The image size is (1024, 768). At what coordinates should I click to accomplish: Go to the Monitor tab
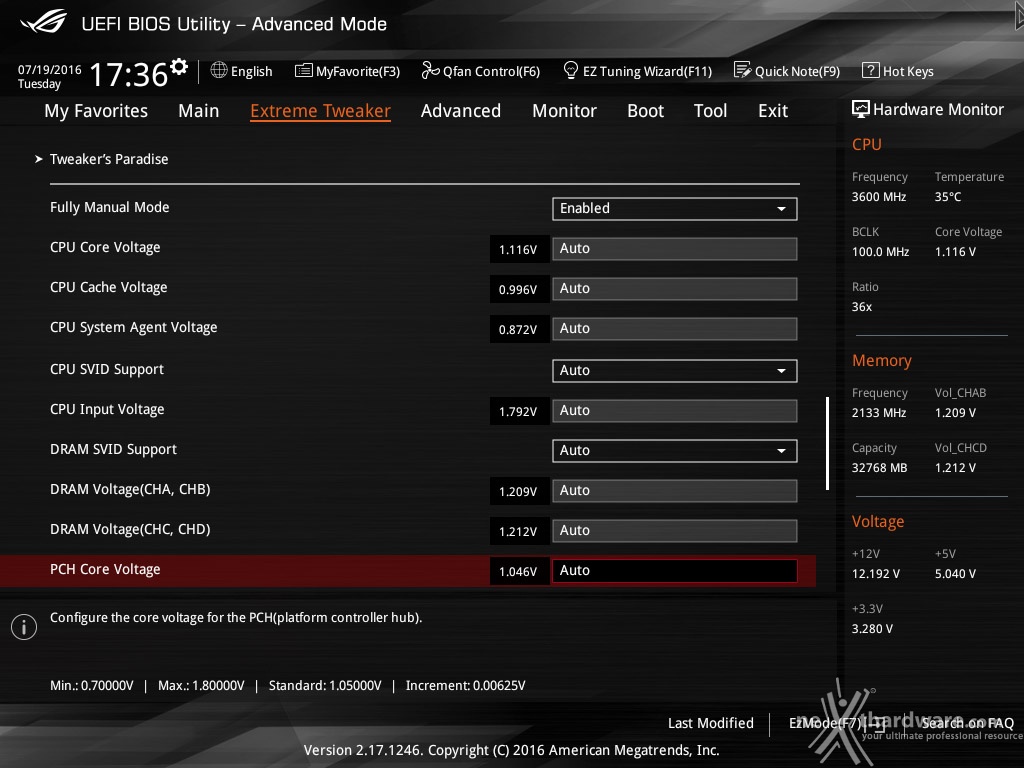564,111
